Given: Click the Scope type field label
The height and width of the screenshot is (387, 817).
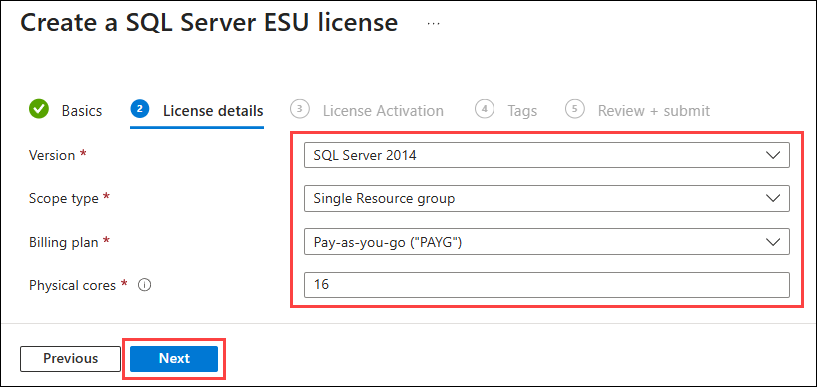Looking at the screenshot, I should 64,198.
